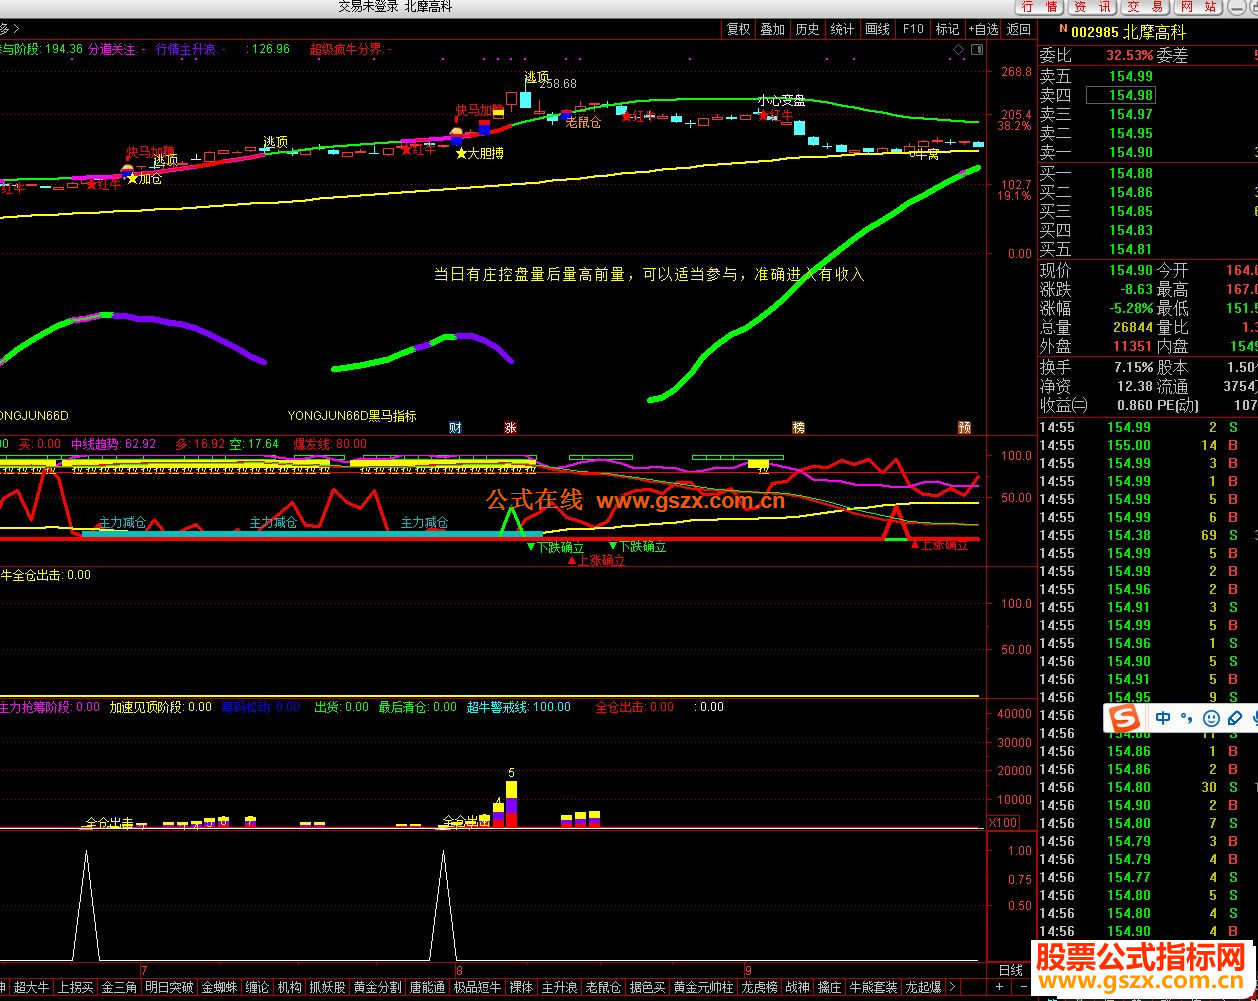Select the 龙虎榜 indicator tab
Viewport: 1258px width, 1001px height.
[x=760, y=987]
